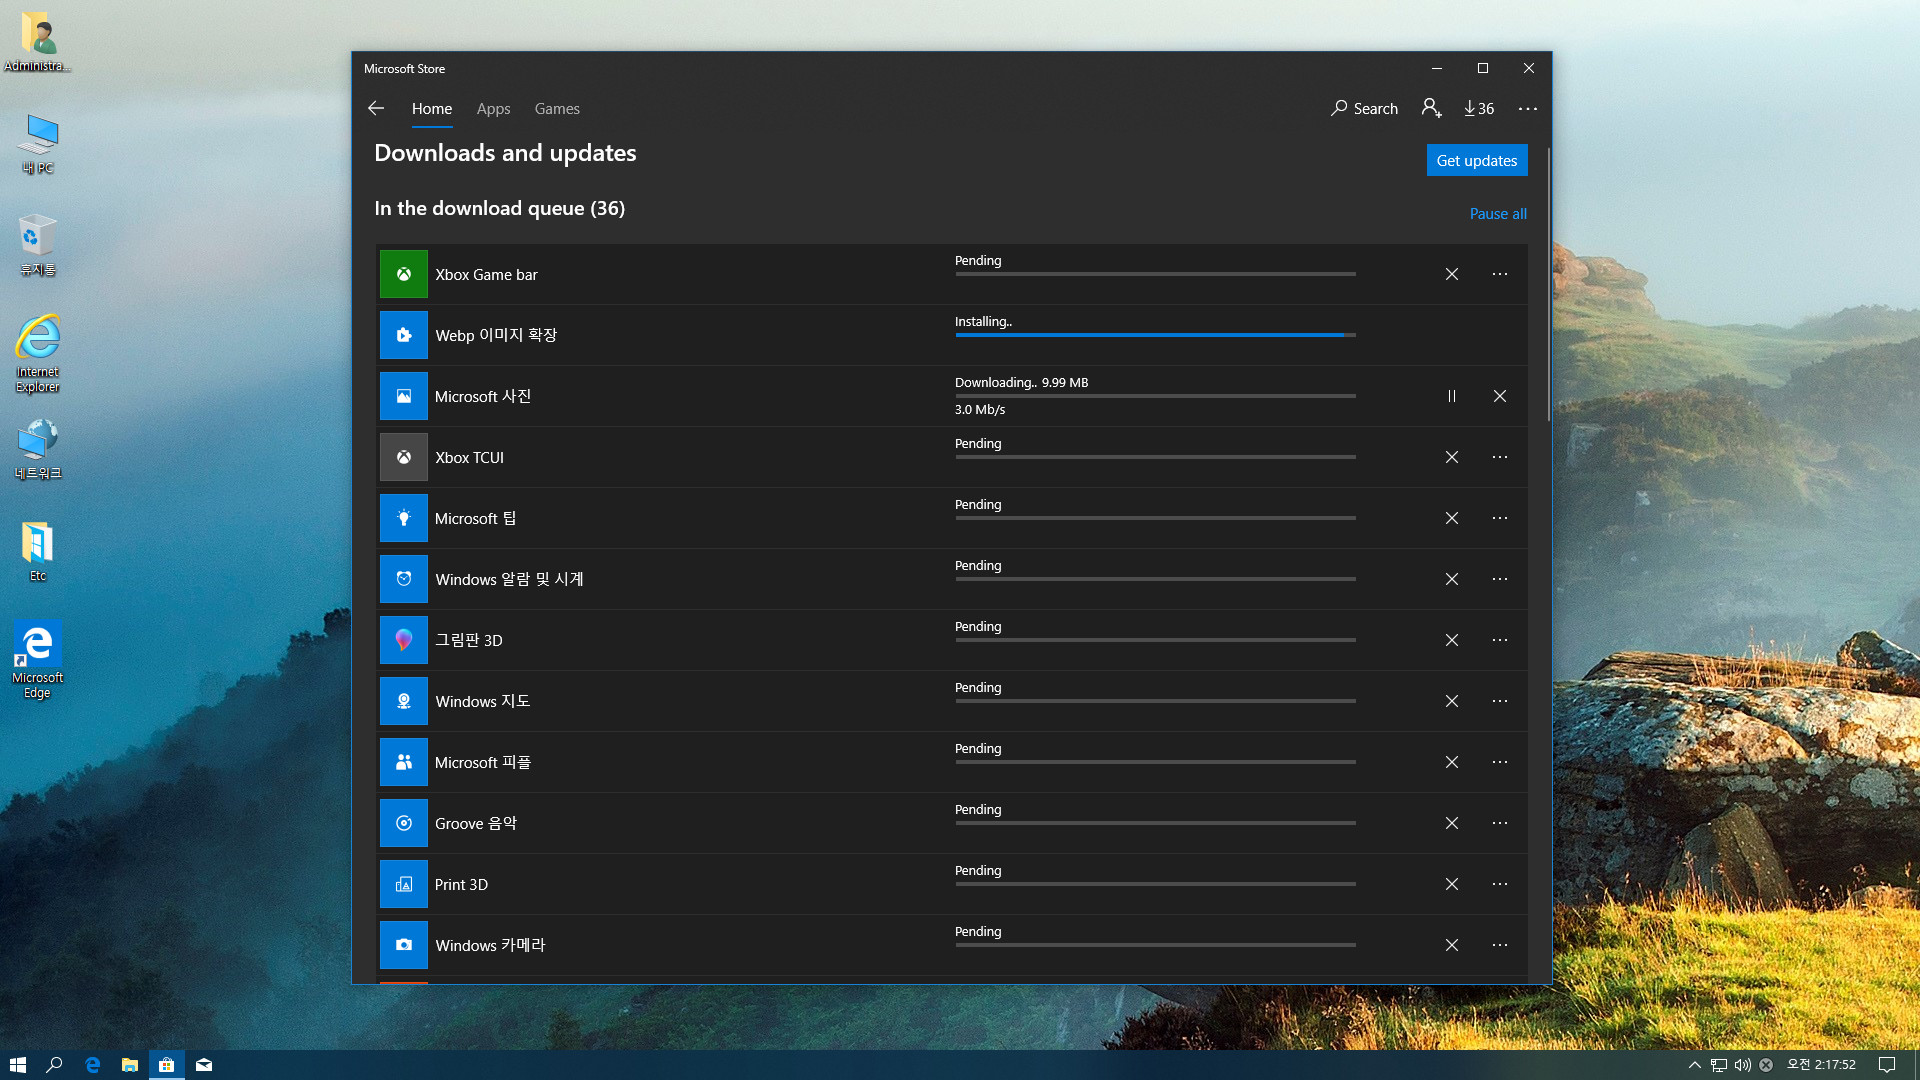1920x1080 pixels.
Task: Launch Edge from the taskbar
Action: click(92, 1065)
